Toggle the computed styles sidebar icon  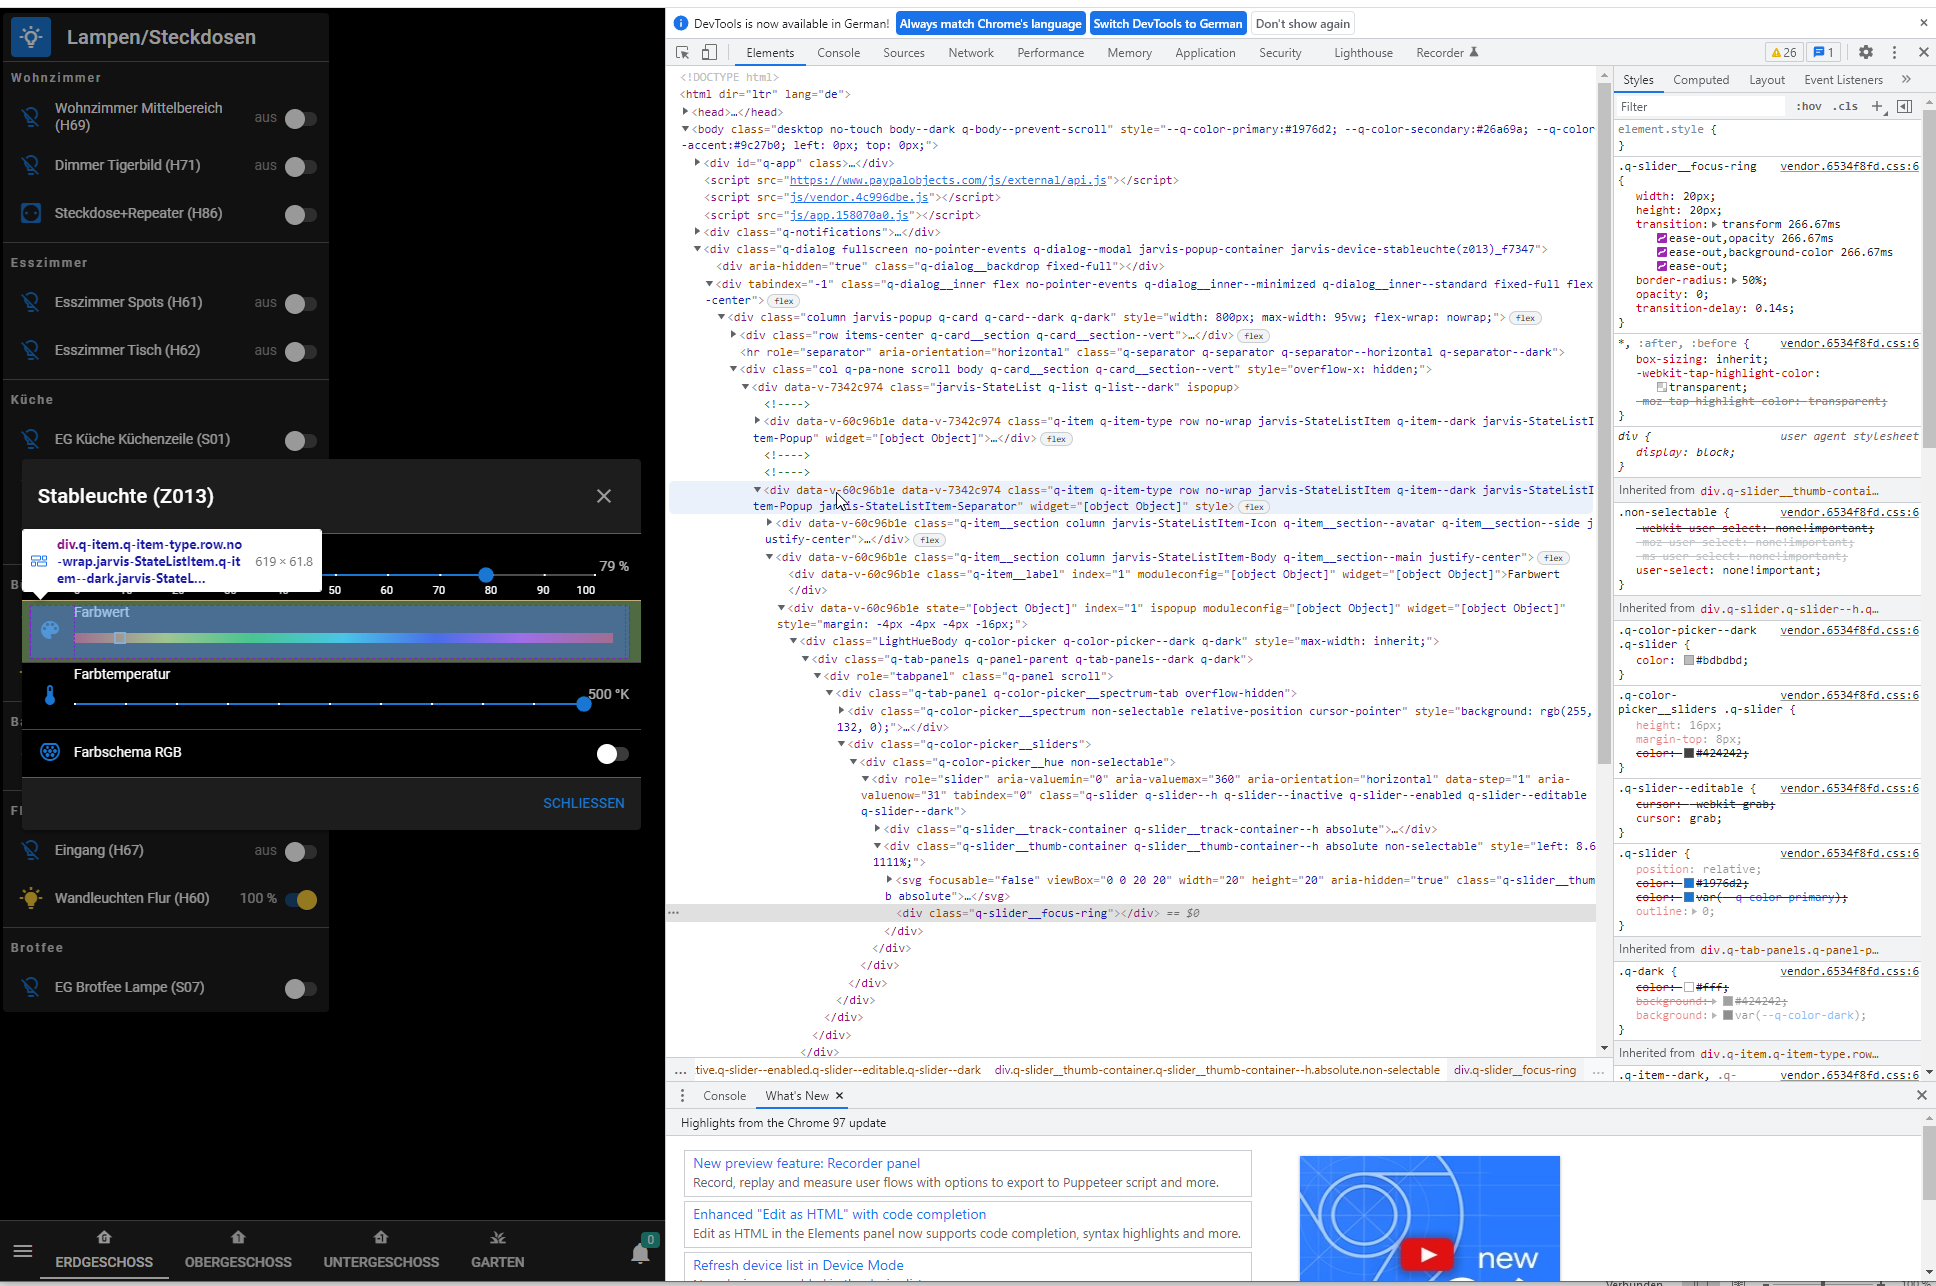(x=1904, y=106)
